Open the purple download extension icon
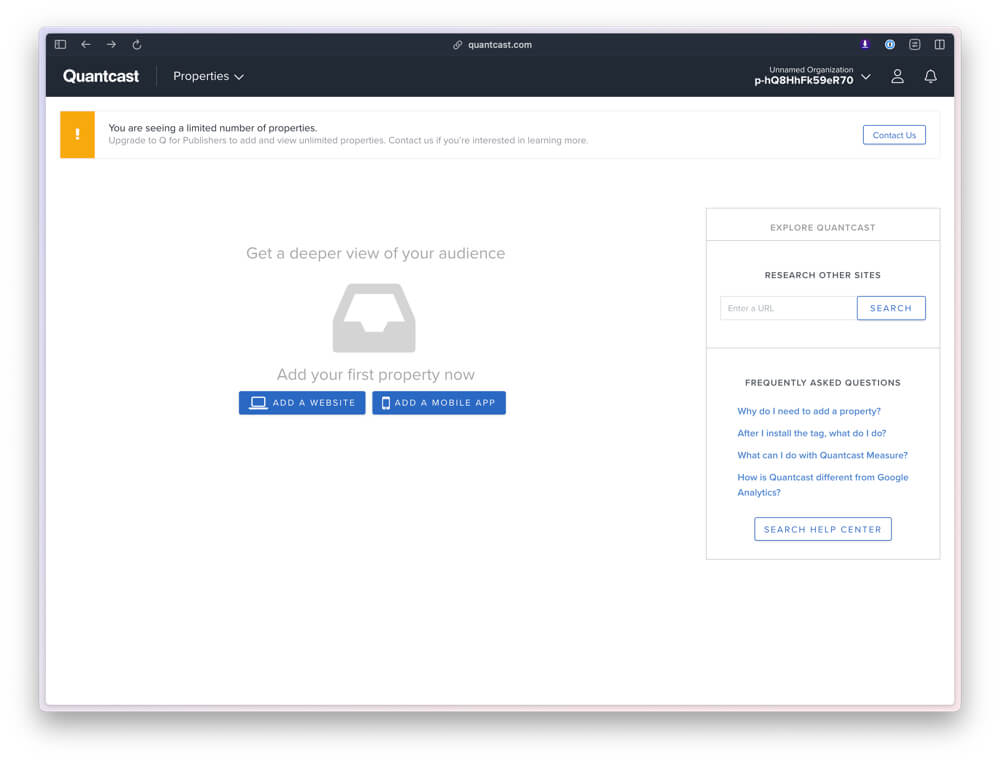1000x763 pixels. 865,45
